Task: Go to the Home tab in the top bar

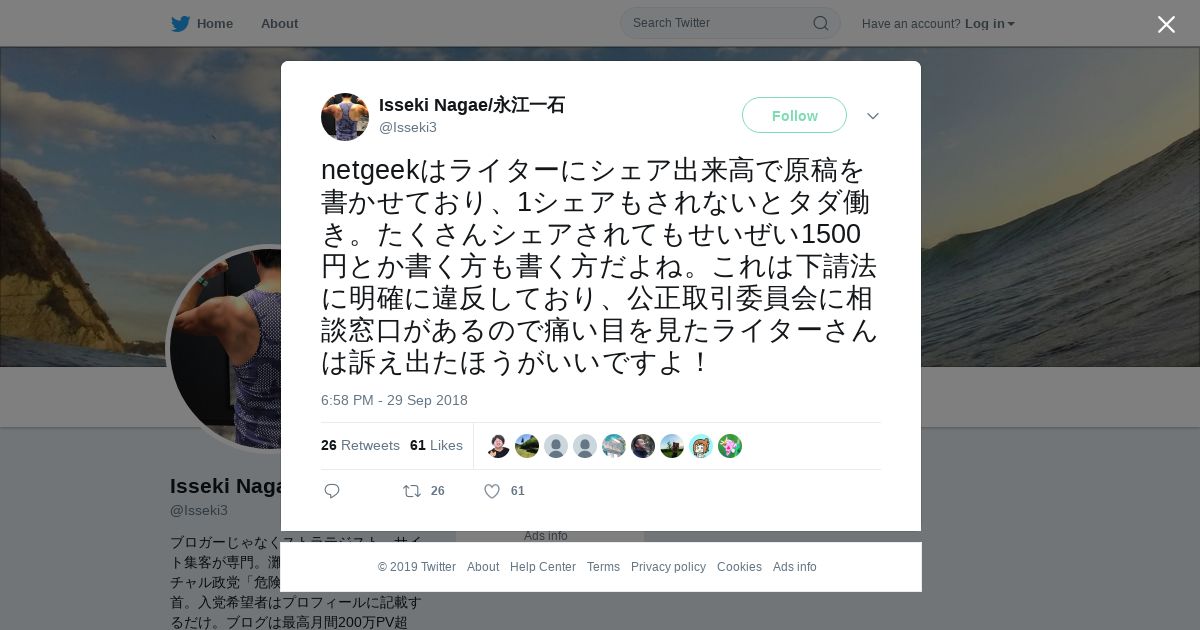Action: tap(214, 24)
